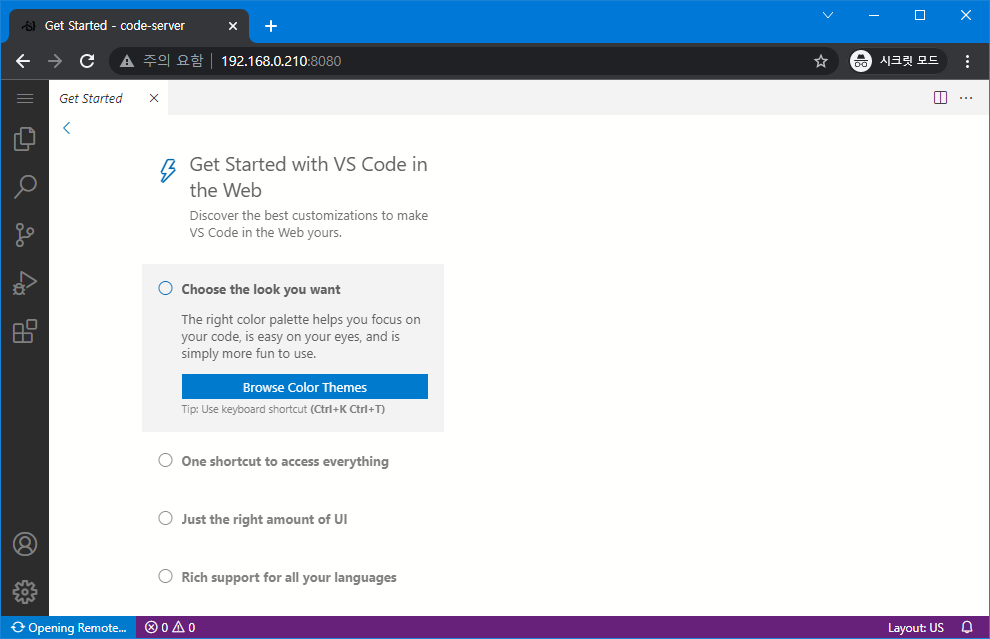Open the Source Control view
This screenshot has height=639, width=990.
[x=25, y=235]
